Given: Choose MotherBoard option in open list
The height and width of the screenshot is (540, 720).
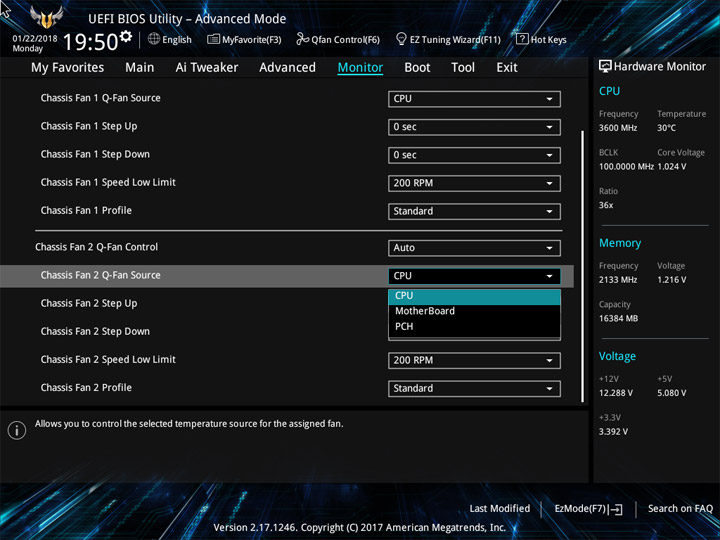Looking at the screenshot, I should pyautogui.click(x=474, y=311).
